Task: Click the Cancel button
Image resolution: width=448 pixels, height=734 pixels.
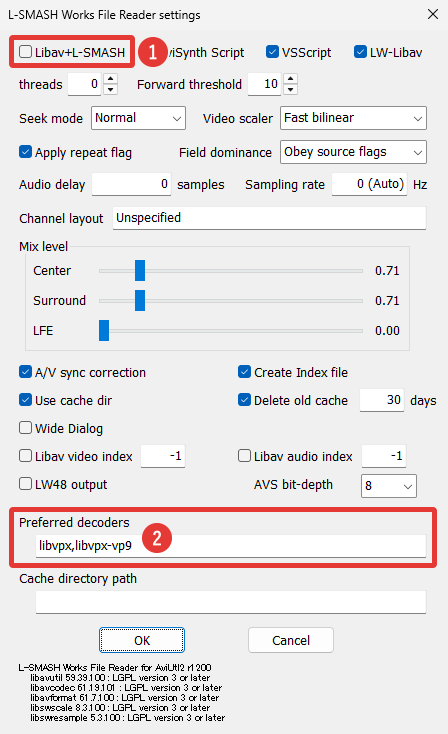Action: point(291,640)
